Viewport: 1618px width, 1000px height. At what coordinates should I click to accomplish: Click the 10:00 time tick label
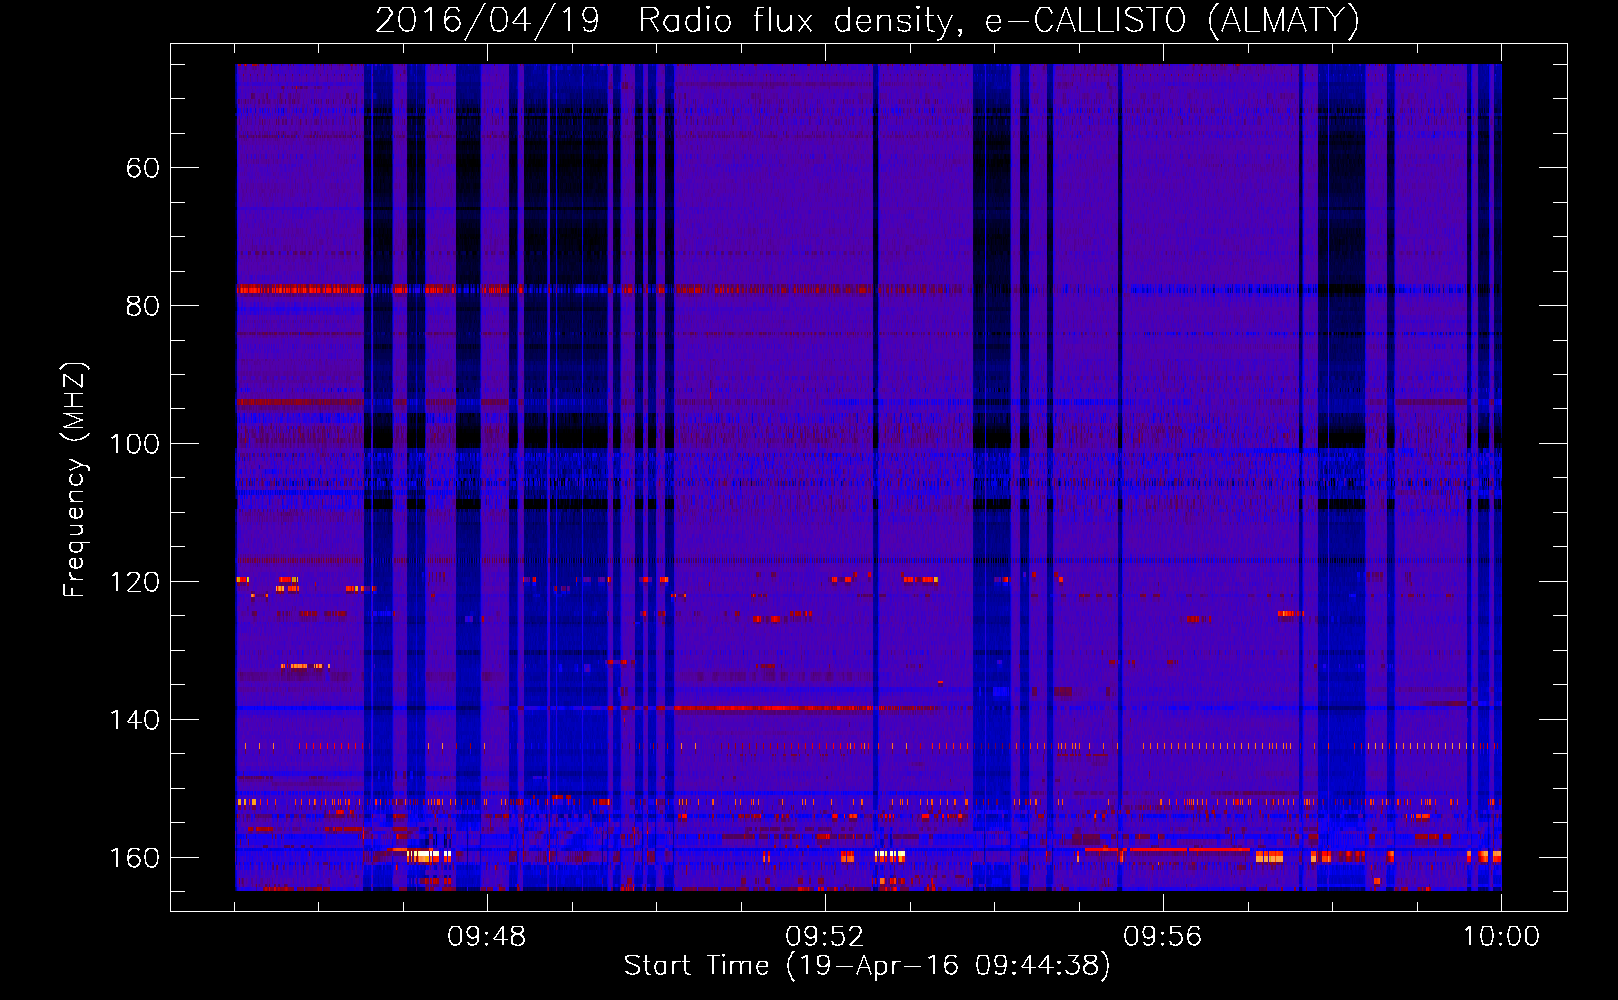pos(1501,937)
